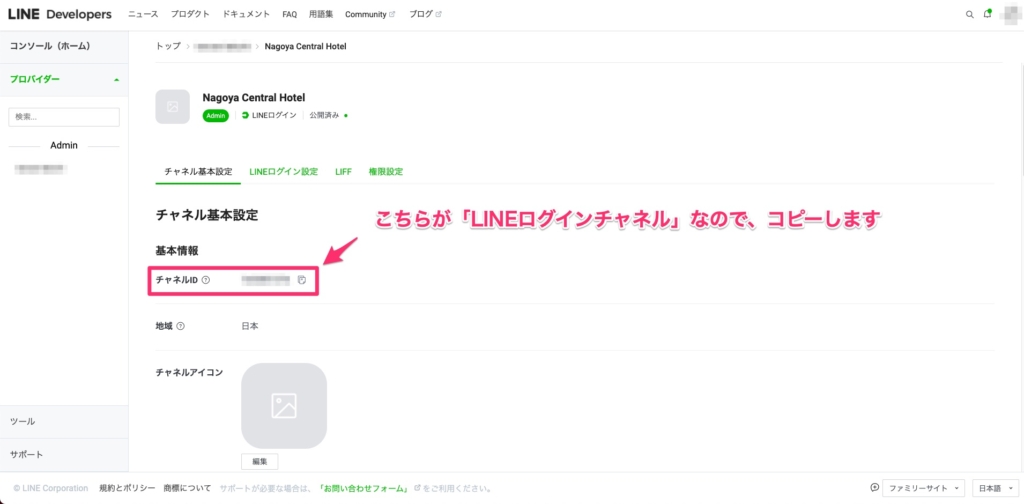Image resolution: width=1024 pixels, height=504 pixels.
Task: Click the 編集 button under channel icon
Action: point(259,461)
